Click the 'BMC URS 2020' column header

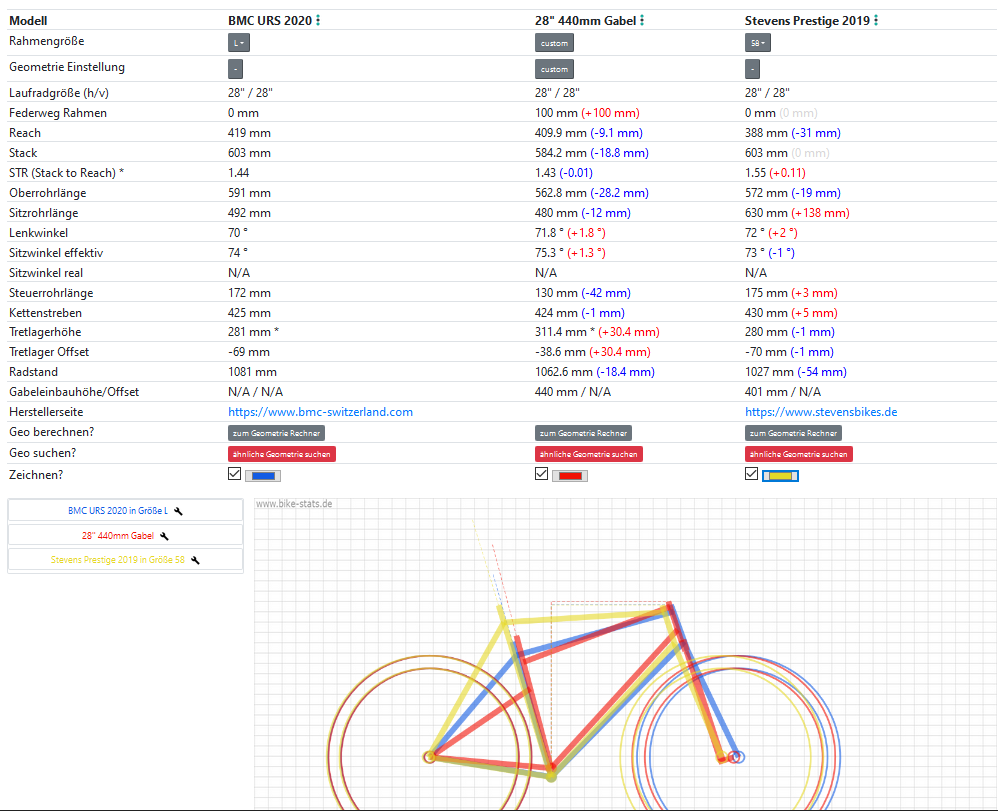270,20
